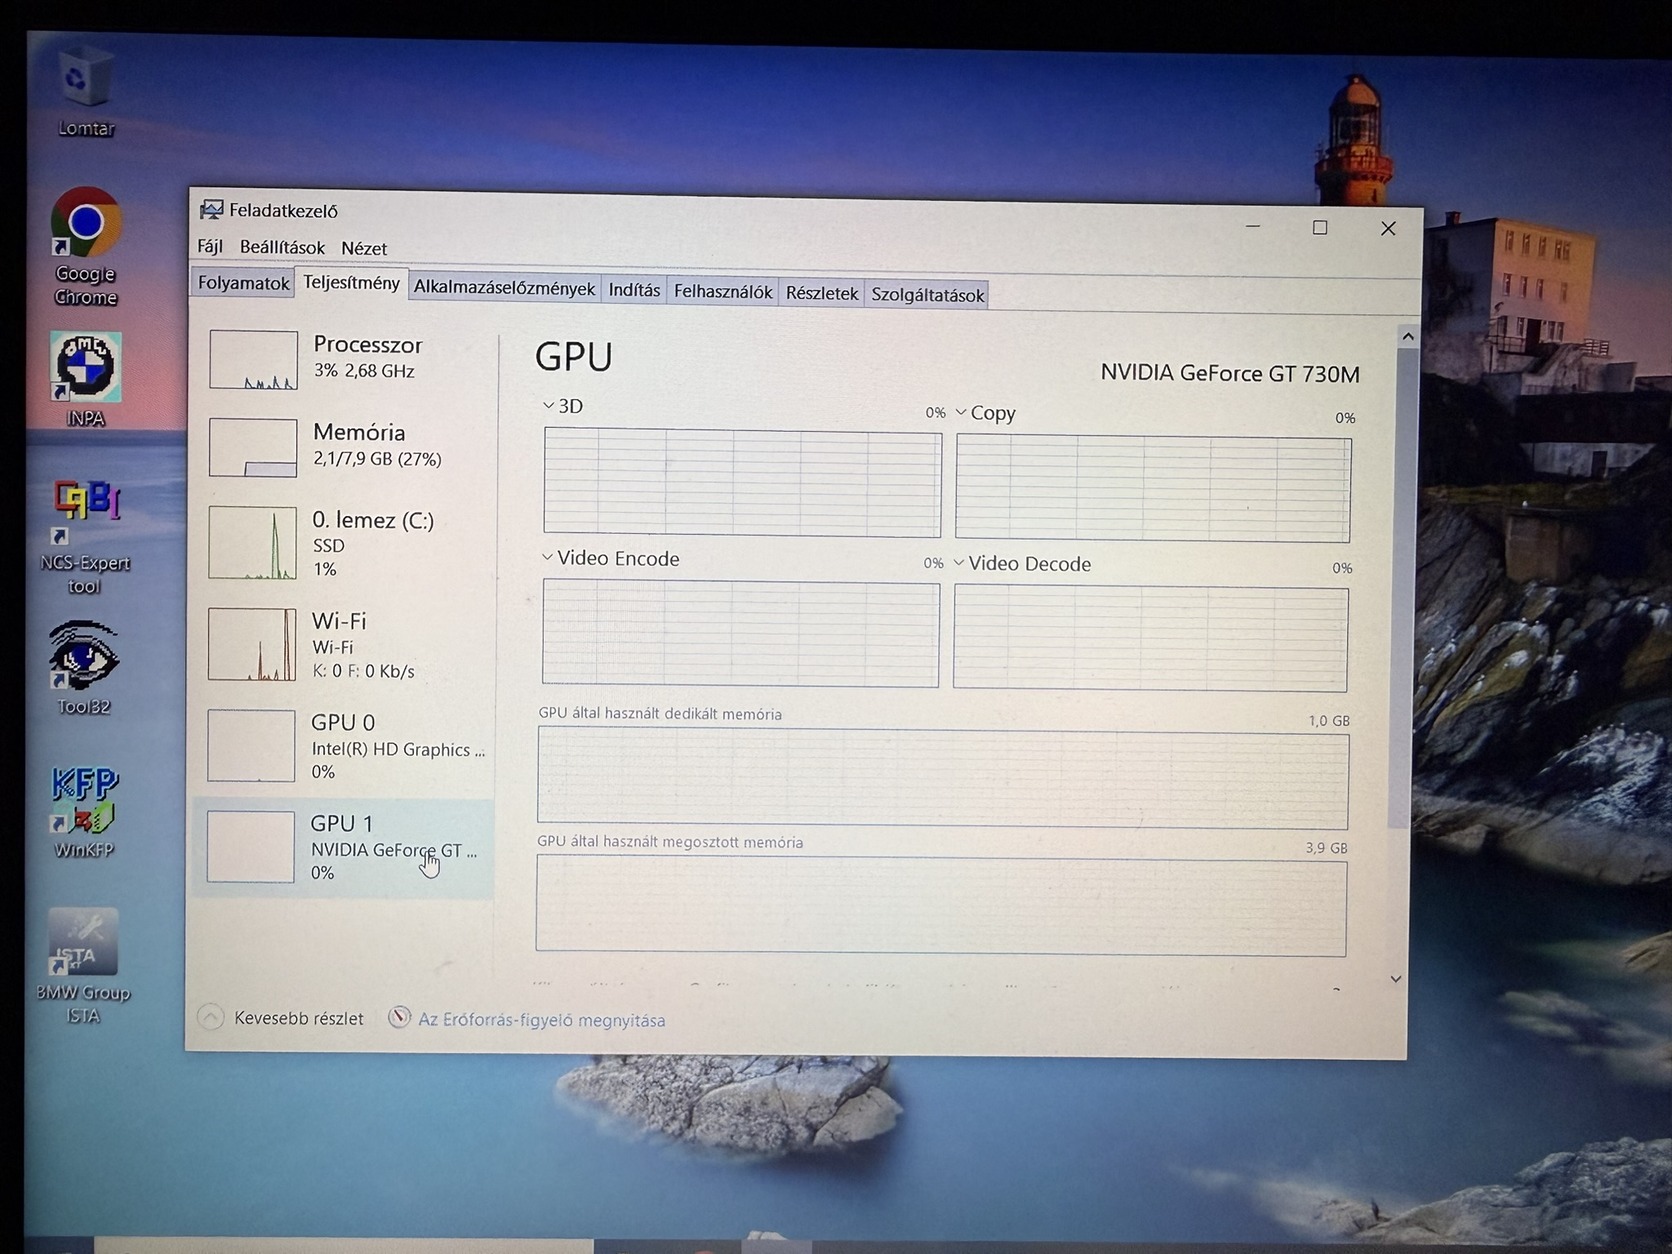Click the 1,0 GB dedicated memory value
Image resolution: width=1672 pixels, height=1254 pixels.
[x=1329, y=720]
